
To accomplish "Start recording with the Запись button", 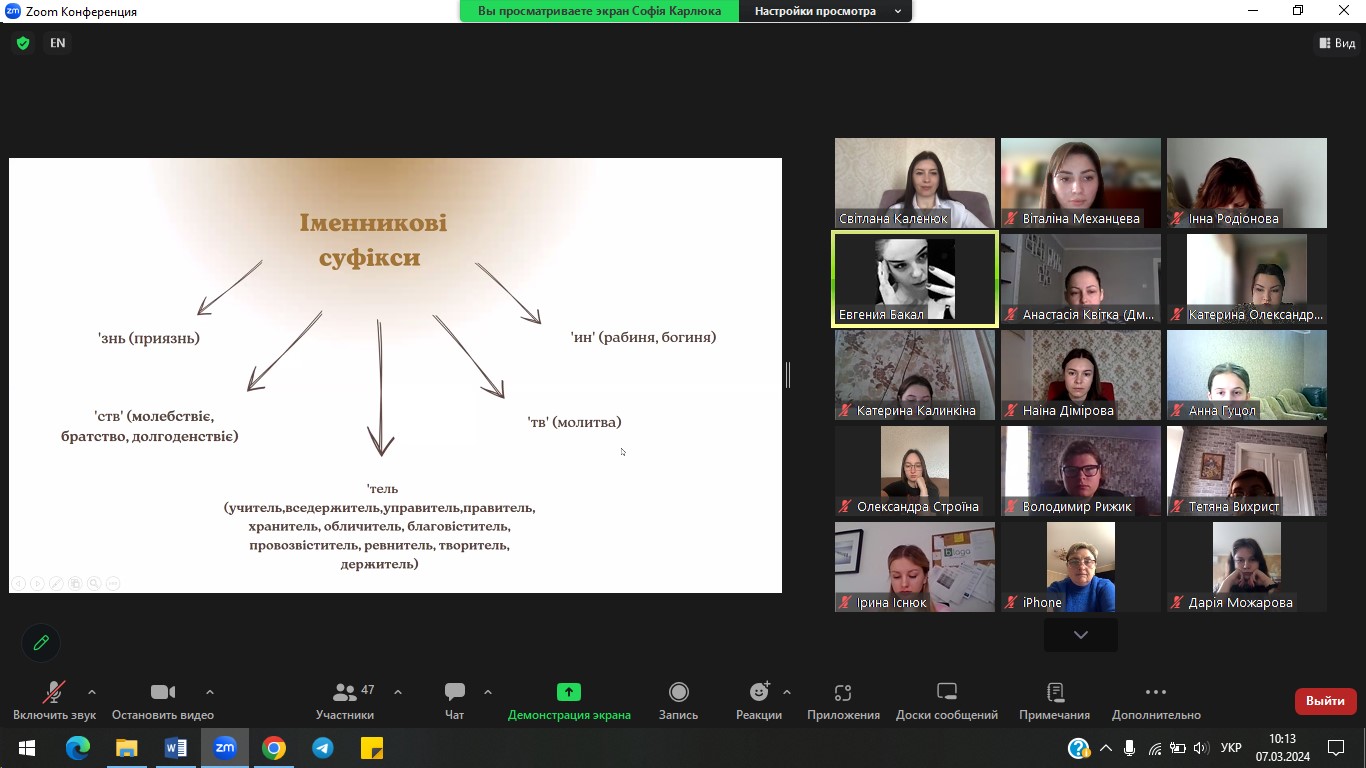I will pos(678,700).
